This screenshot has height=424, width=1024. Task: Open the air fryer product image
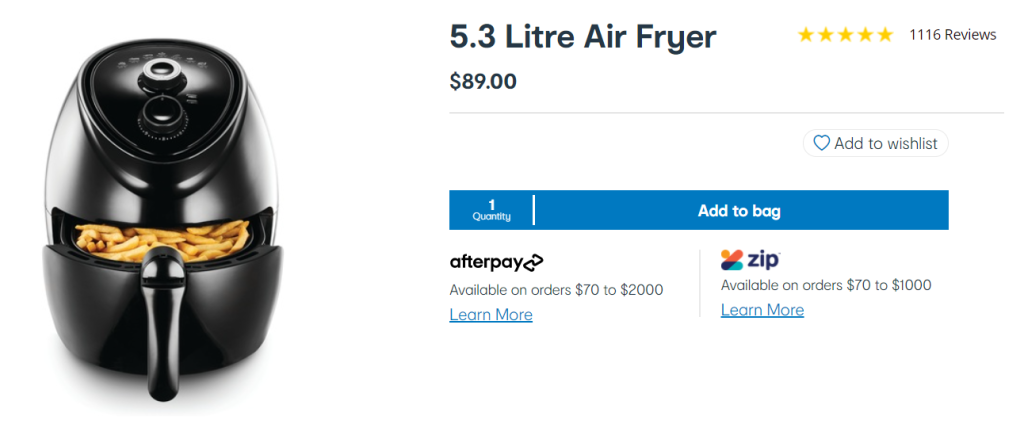coord(165,219)
